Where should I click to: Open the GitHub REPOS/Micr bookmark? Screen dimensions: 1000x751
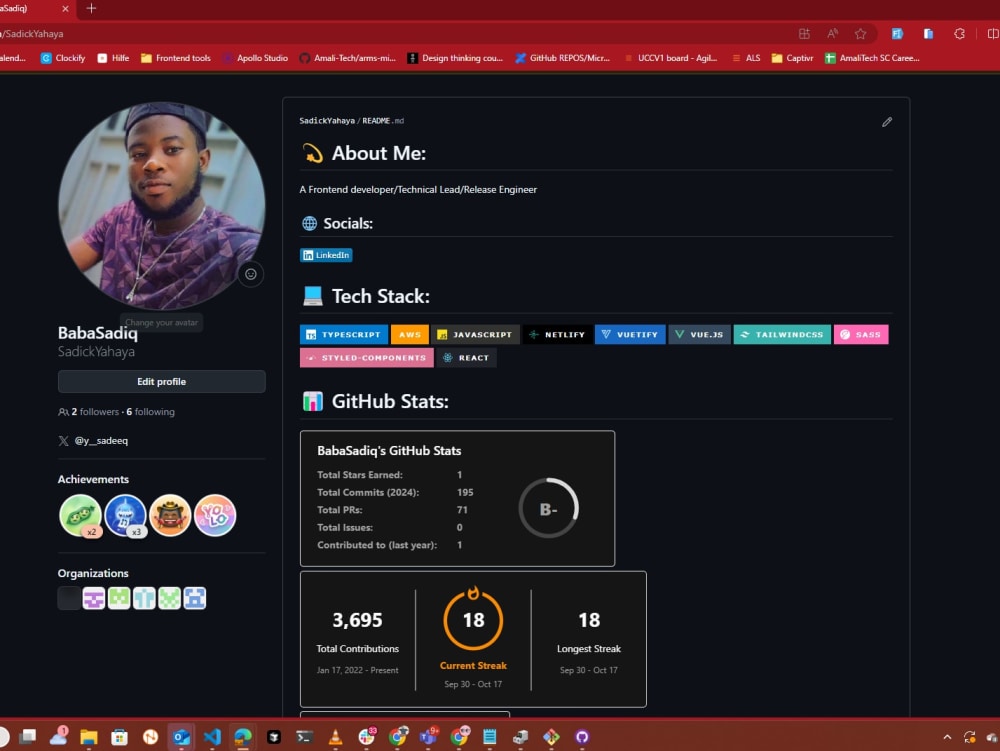(562, 58)
